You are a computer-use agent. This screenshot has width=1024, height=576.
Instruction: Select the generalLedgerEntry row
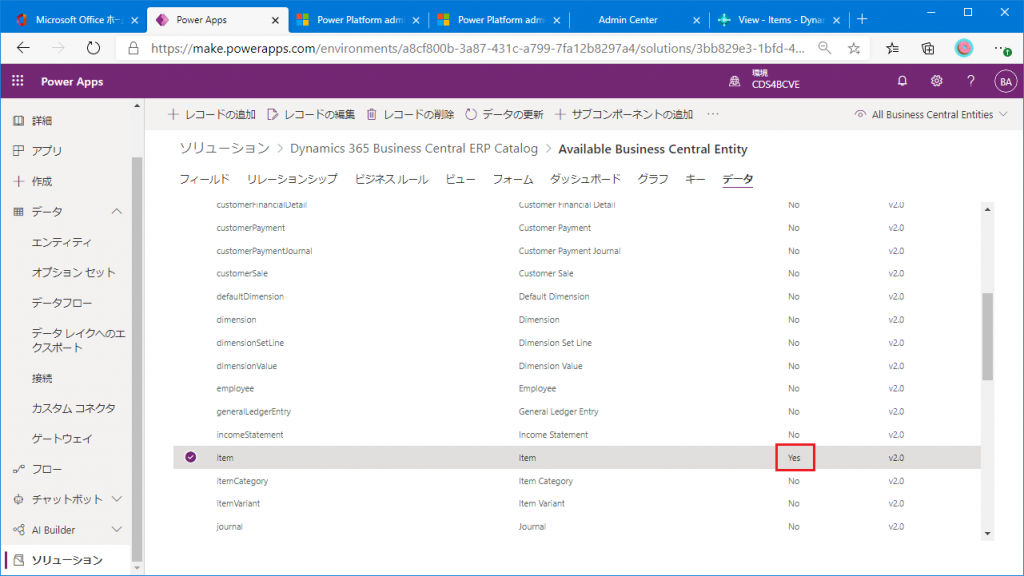pyautogui.click(x=577, y=411)
